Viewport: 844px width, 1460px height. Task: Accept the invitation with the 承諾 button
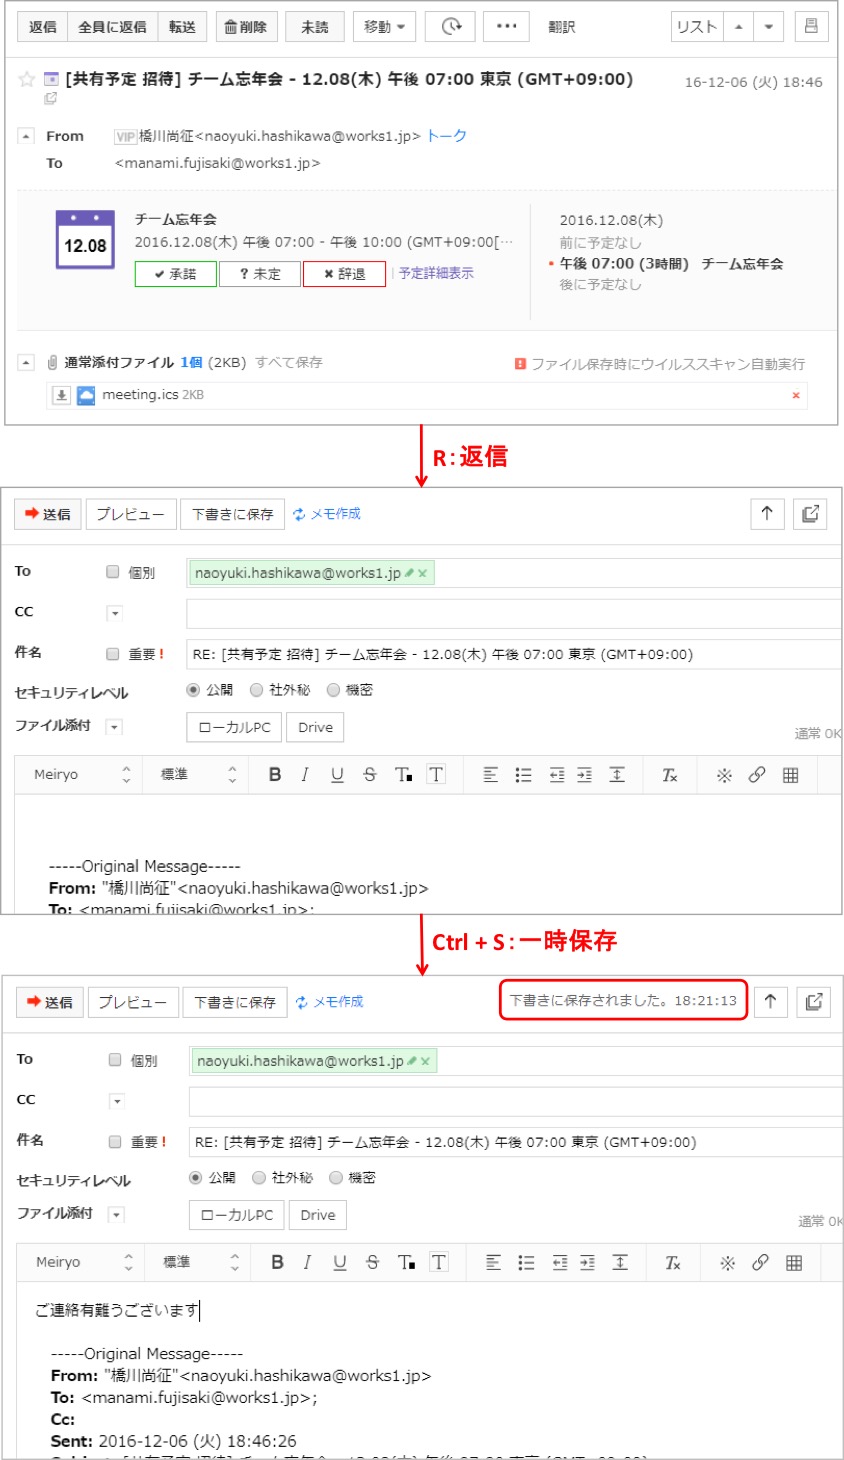(175, 274)
